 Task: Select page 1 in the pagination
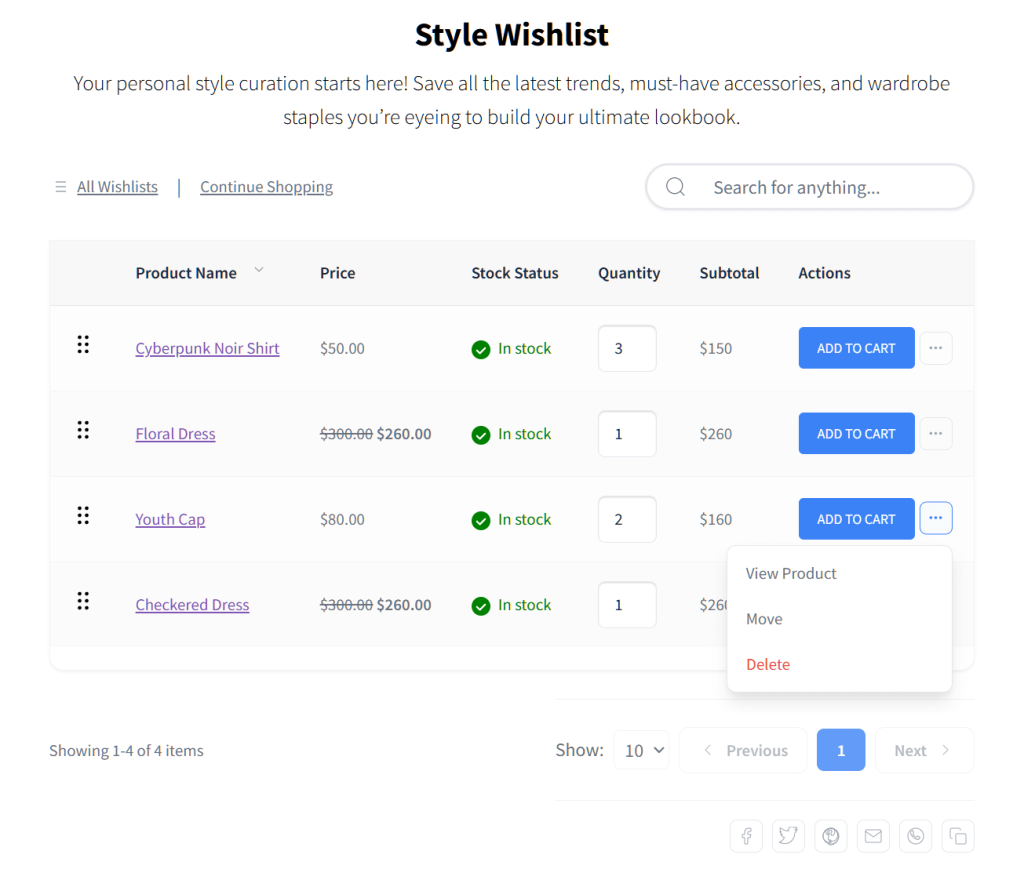click(x=841, y=750)
